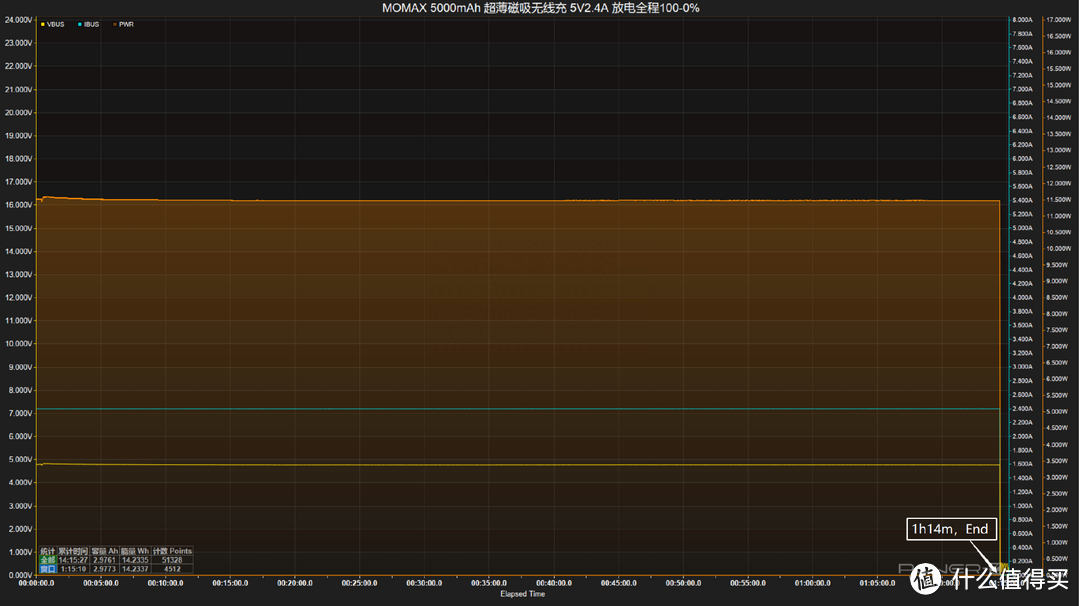
Task: Click the 统计 table header cell
Action: (48, 551)
